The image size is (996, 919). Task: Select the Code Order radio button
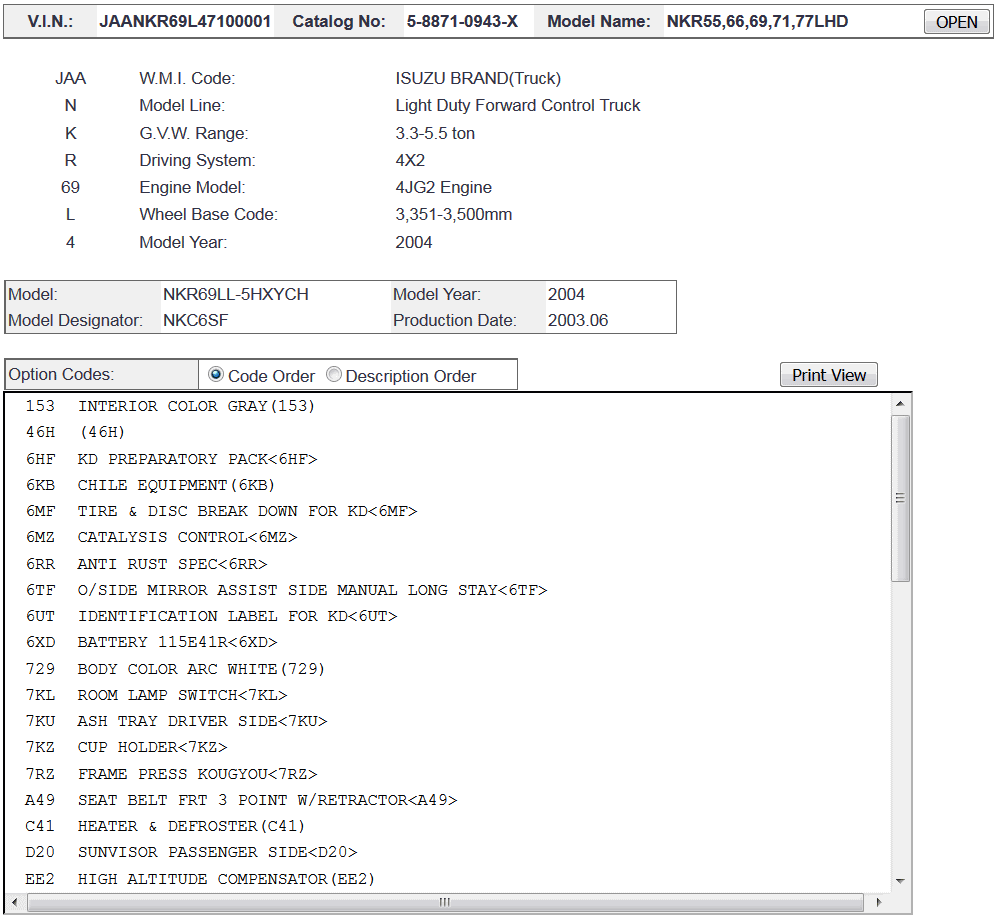pos(216,375)
